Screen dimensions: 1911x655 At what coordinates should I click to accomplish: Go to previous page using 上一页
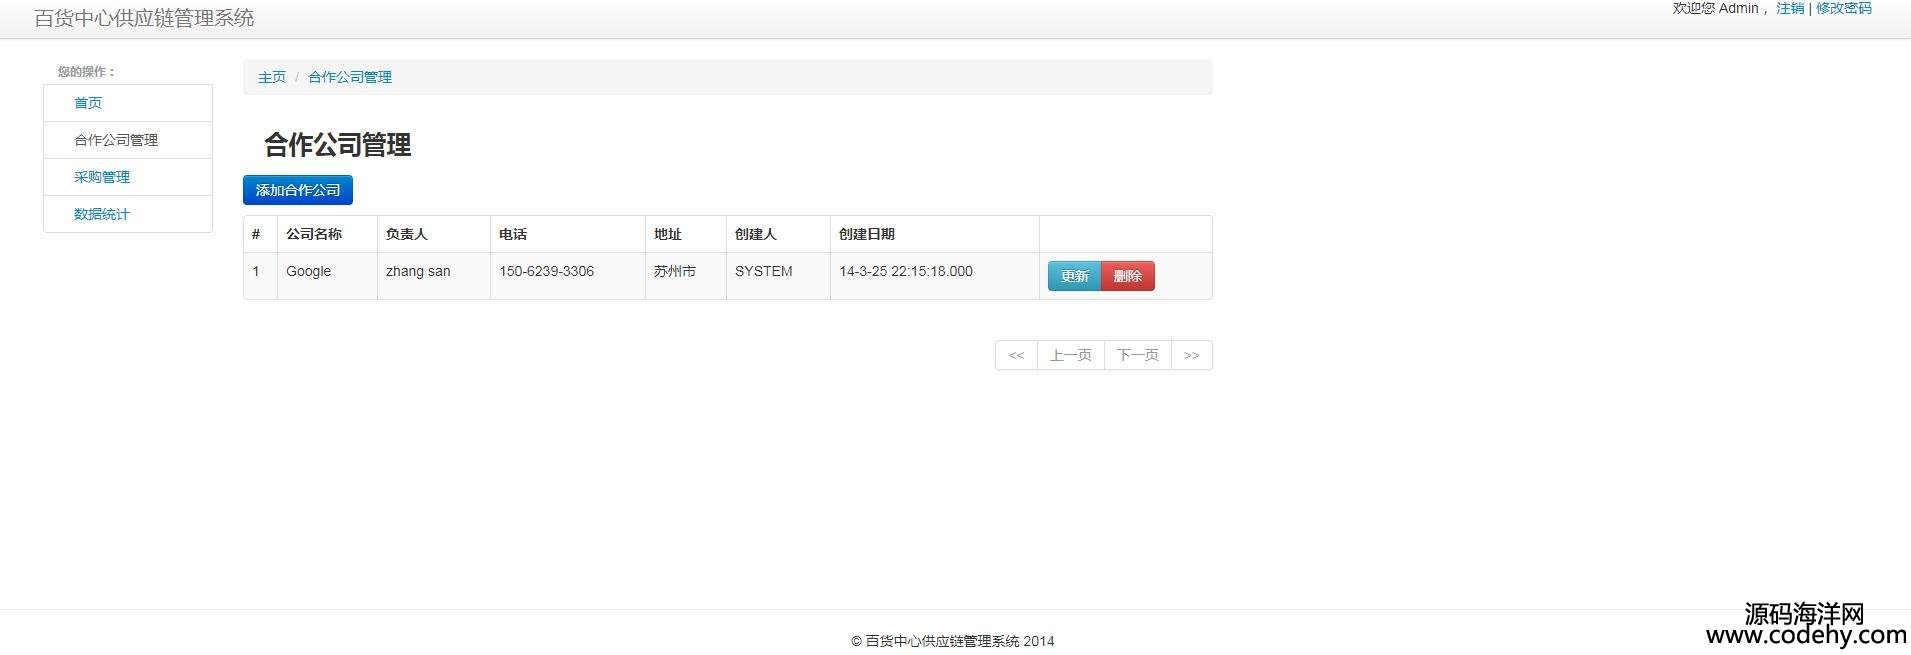click(1070, 355)
